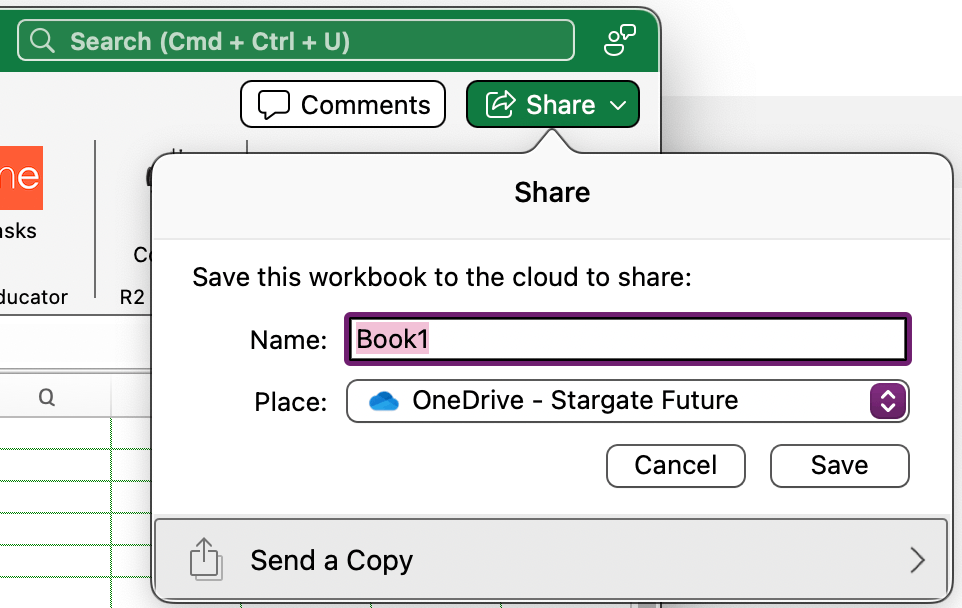Click the Send a Copy document icon
Screen dimensions: 962x608
pos(204,560)
